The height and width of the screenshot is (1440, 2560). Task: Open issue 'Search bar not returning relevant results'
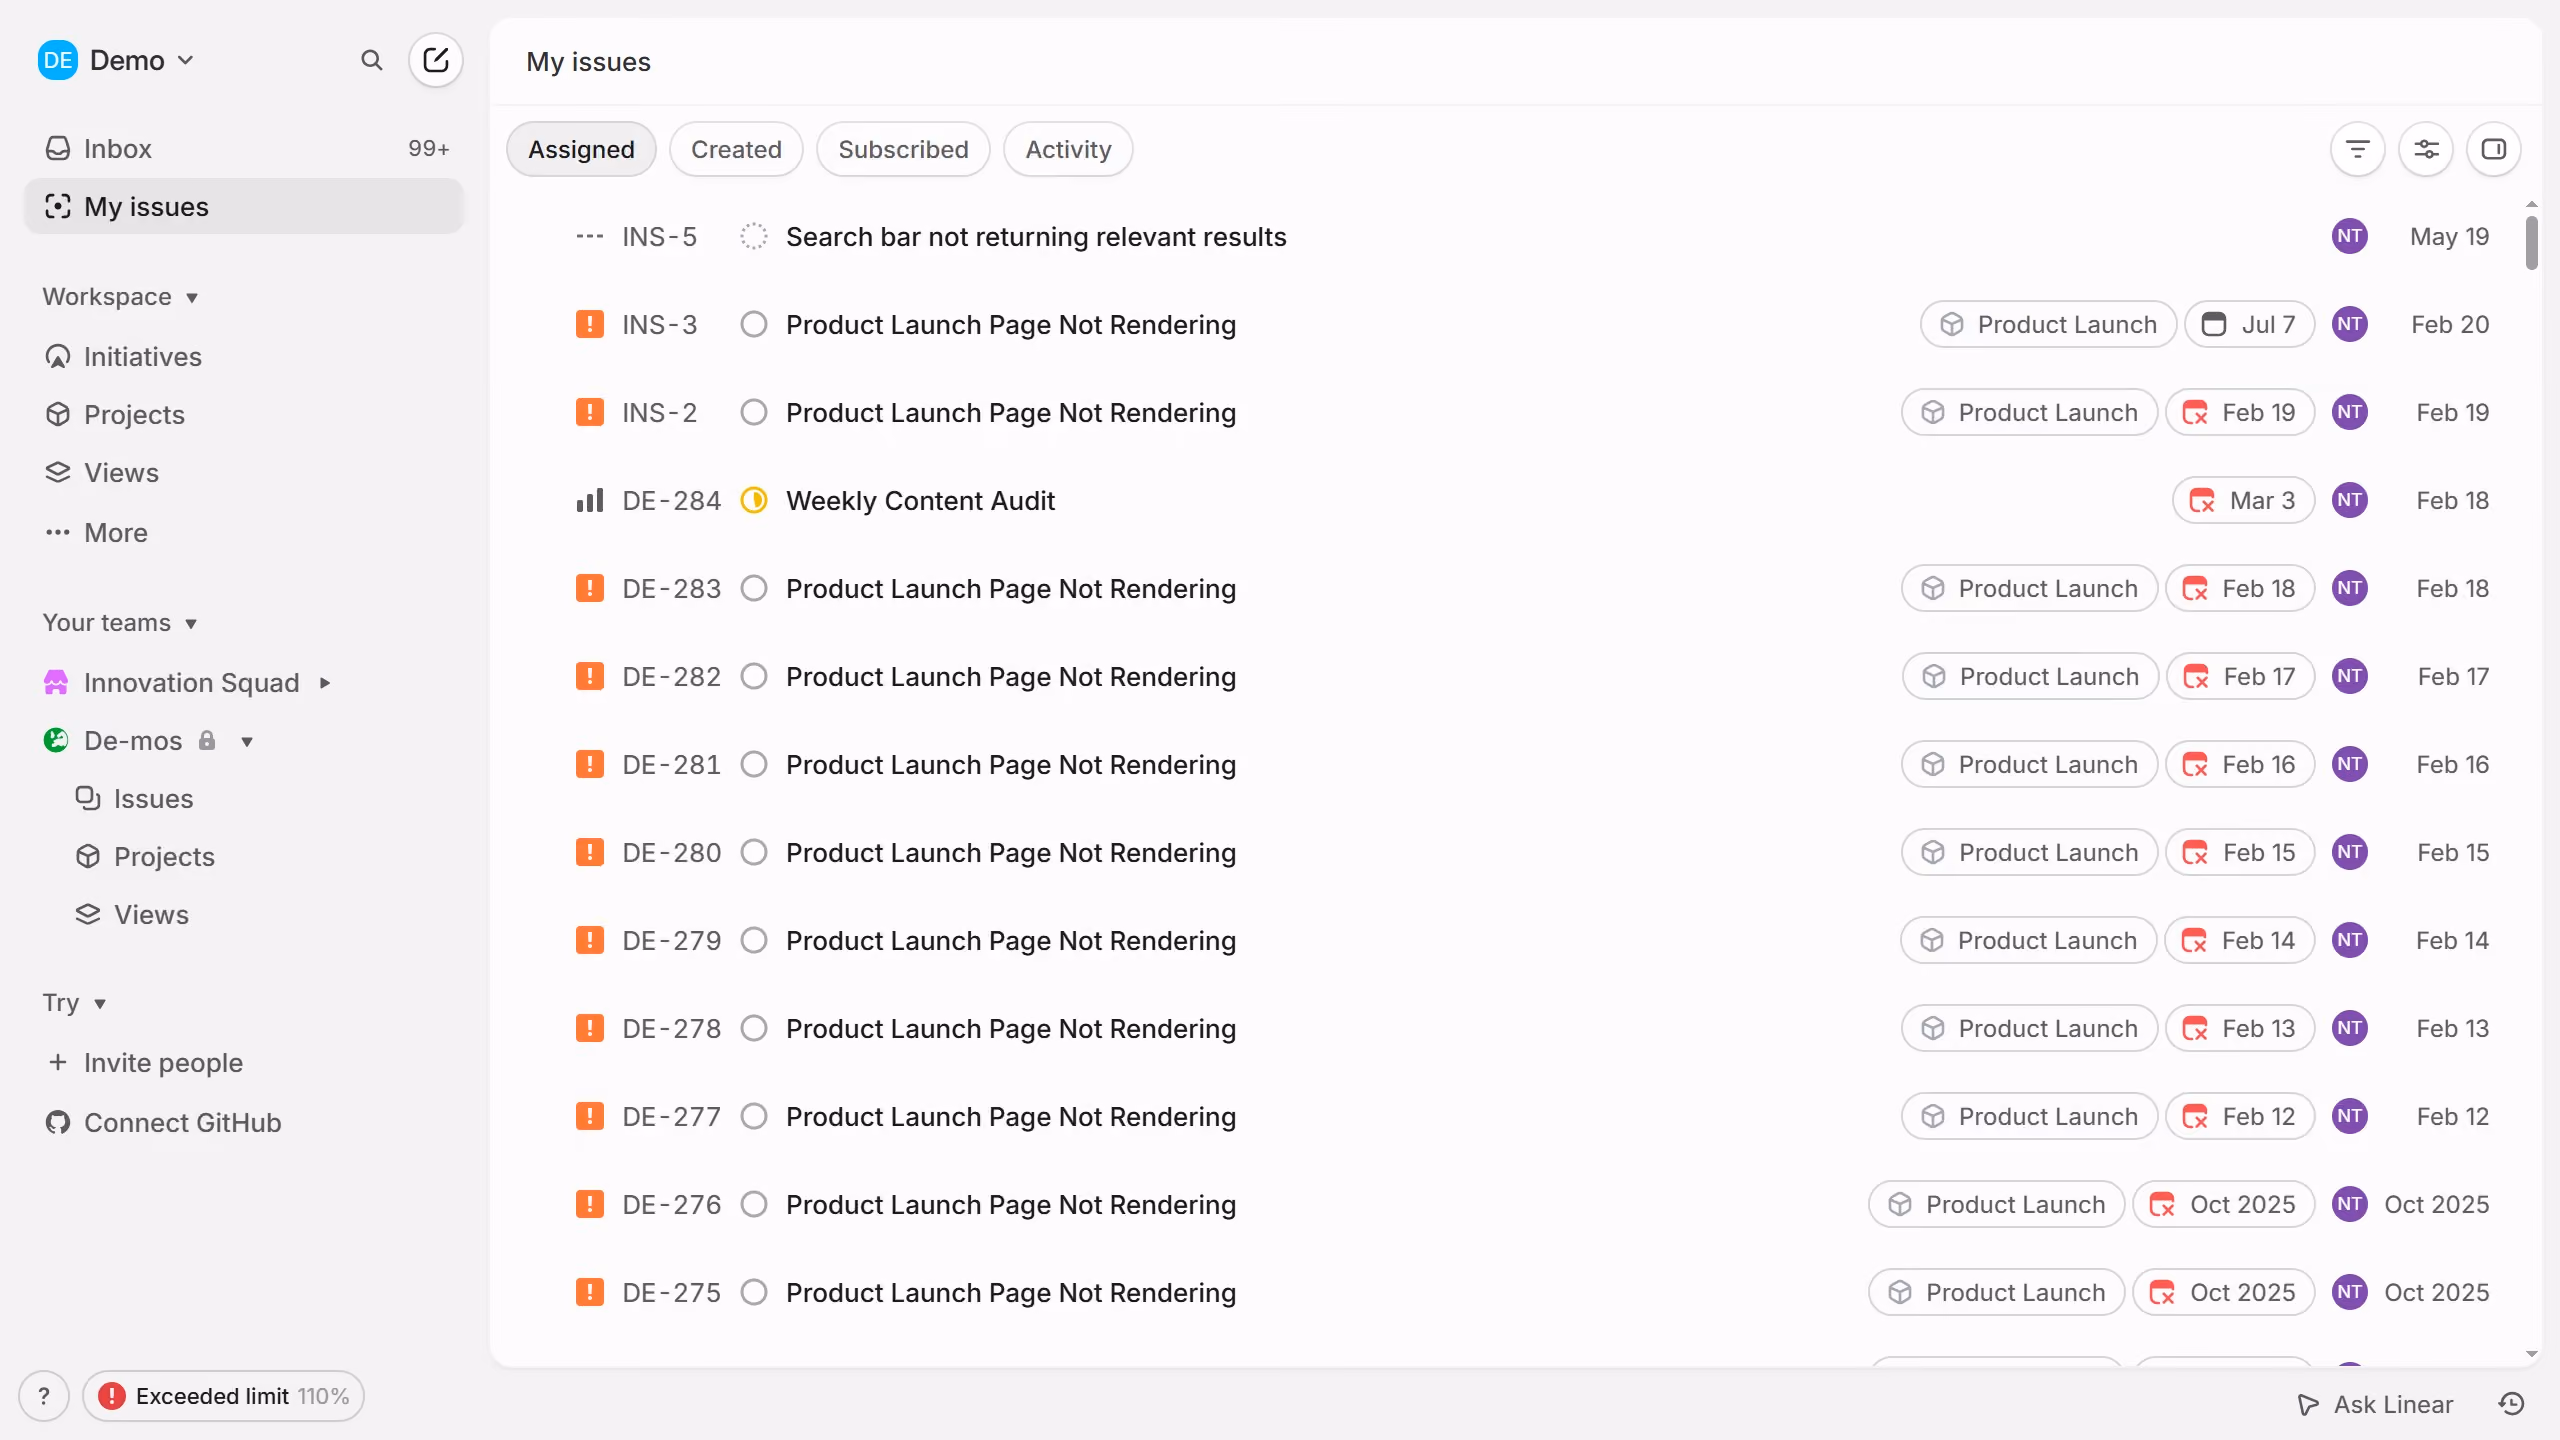point(1036,236)
